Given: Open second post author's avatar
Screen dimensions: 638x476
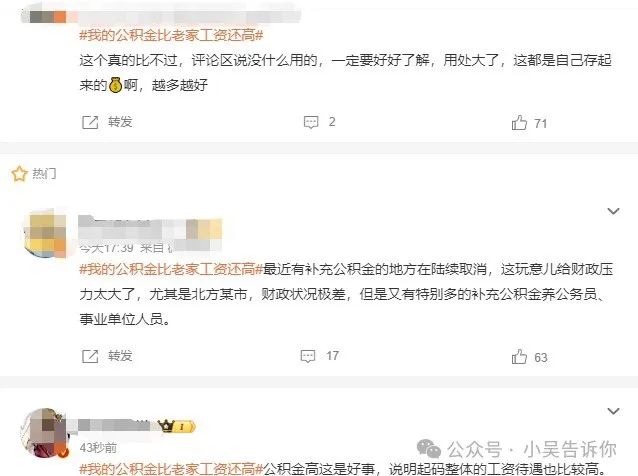Looking at the screenshot, I should click(x=45, y=233).
